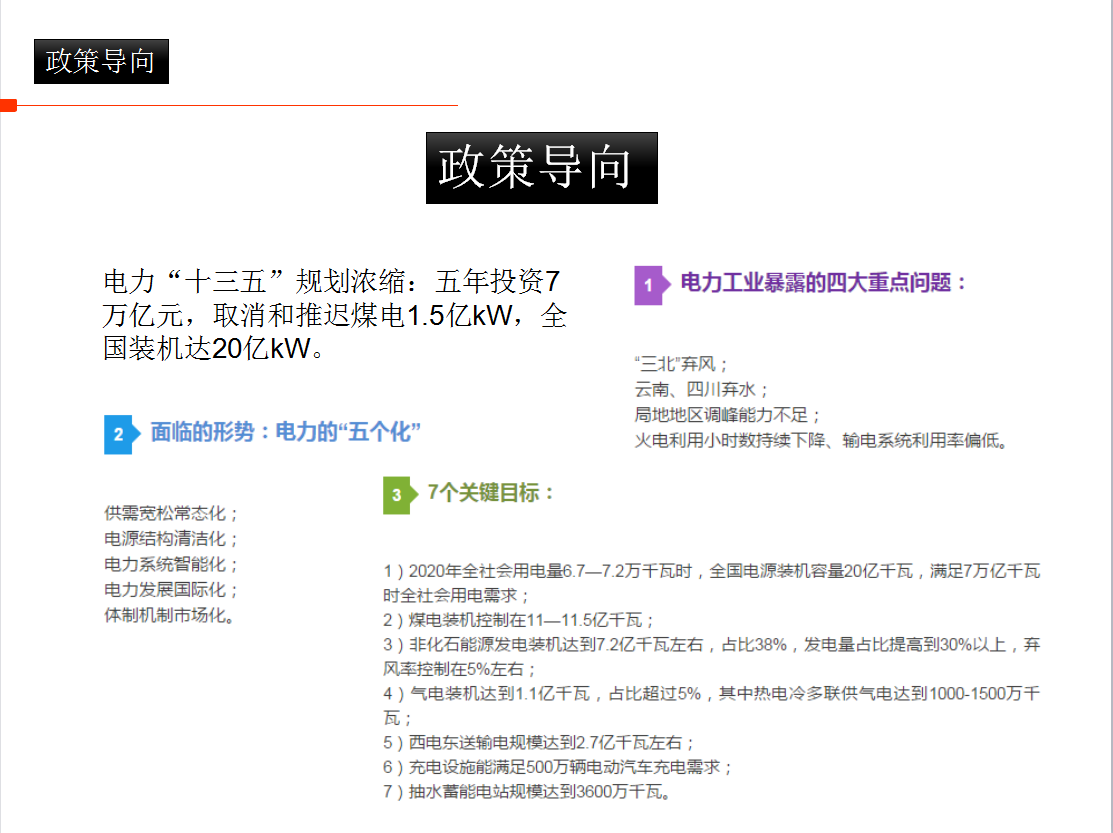Click the line 供需宽松常态化

[x=172, y=513]
